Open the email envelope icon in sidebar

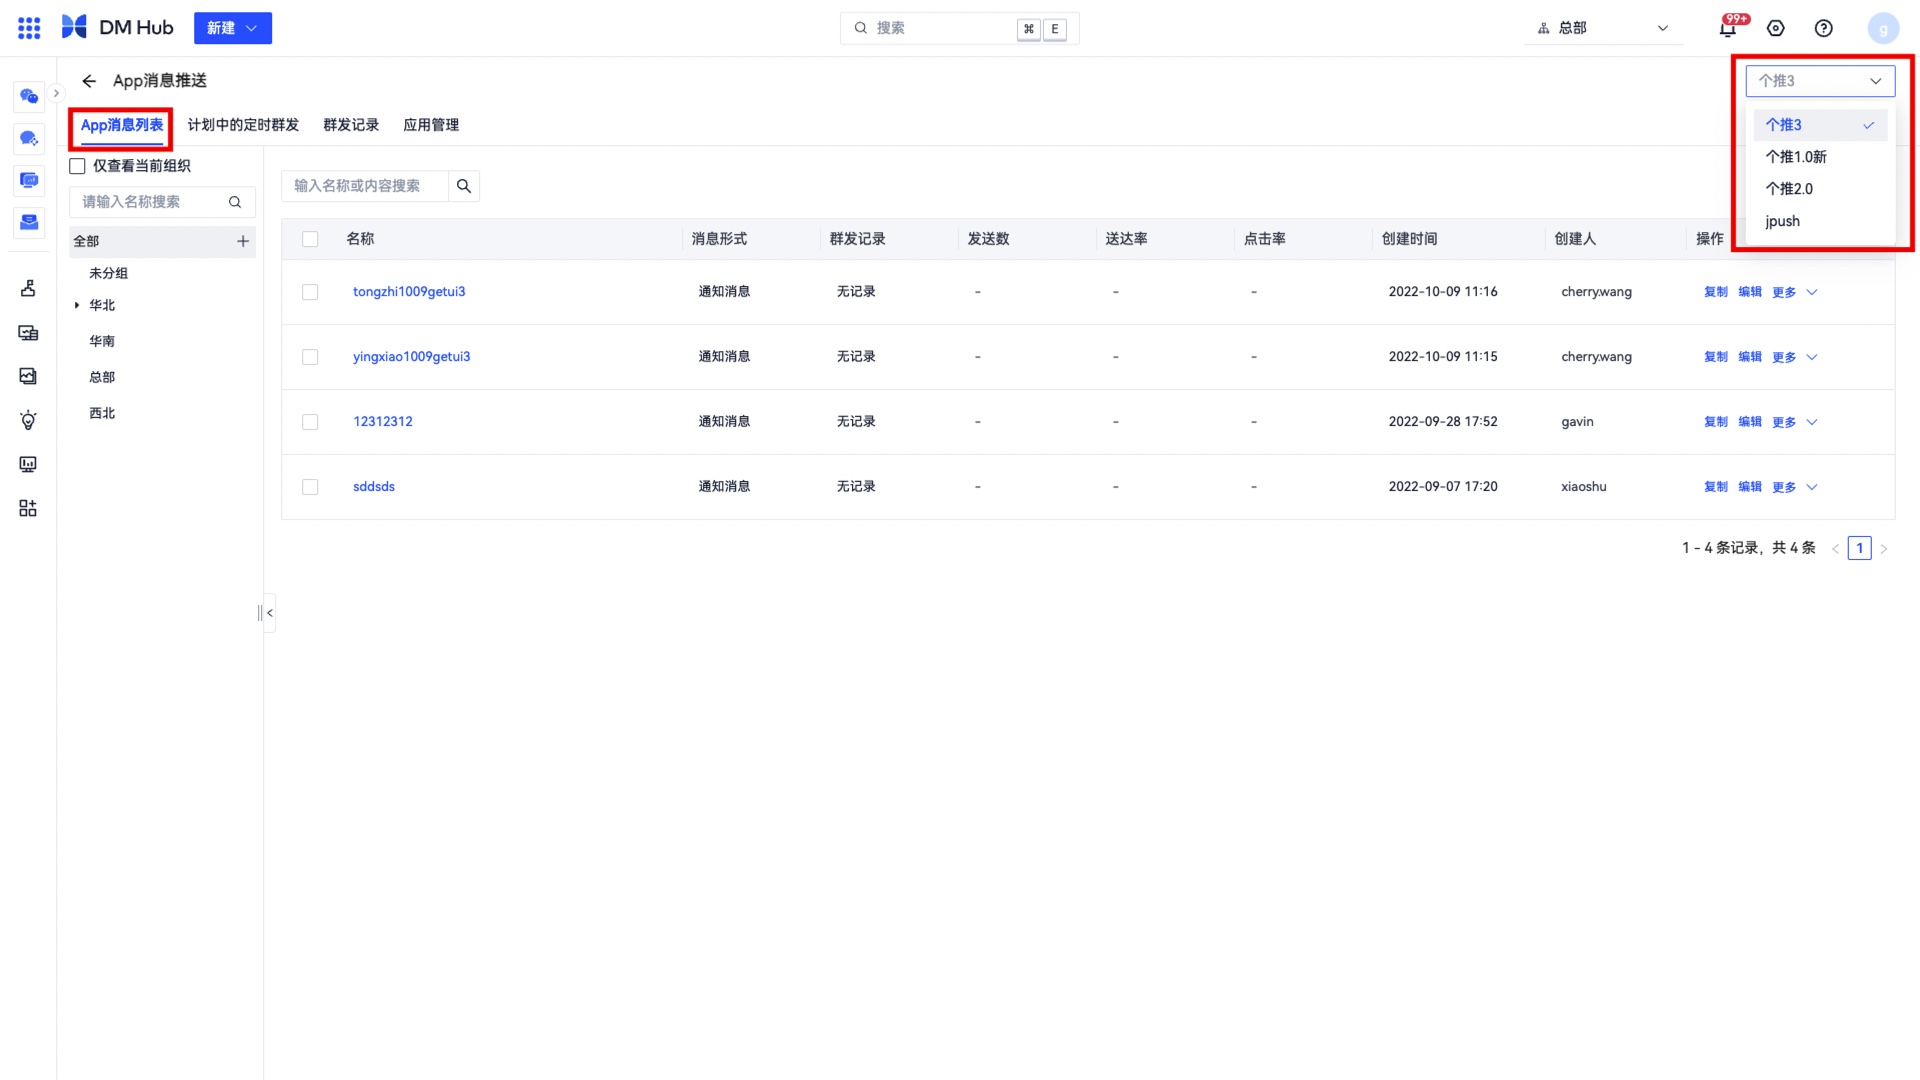click(29, 222)
